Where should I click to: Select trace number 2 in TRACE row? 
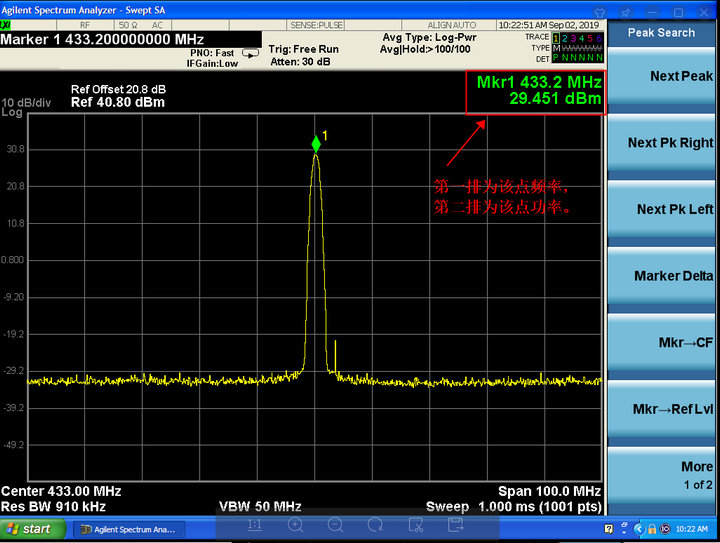(565, 37)
